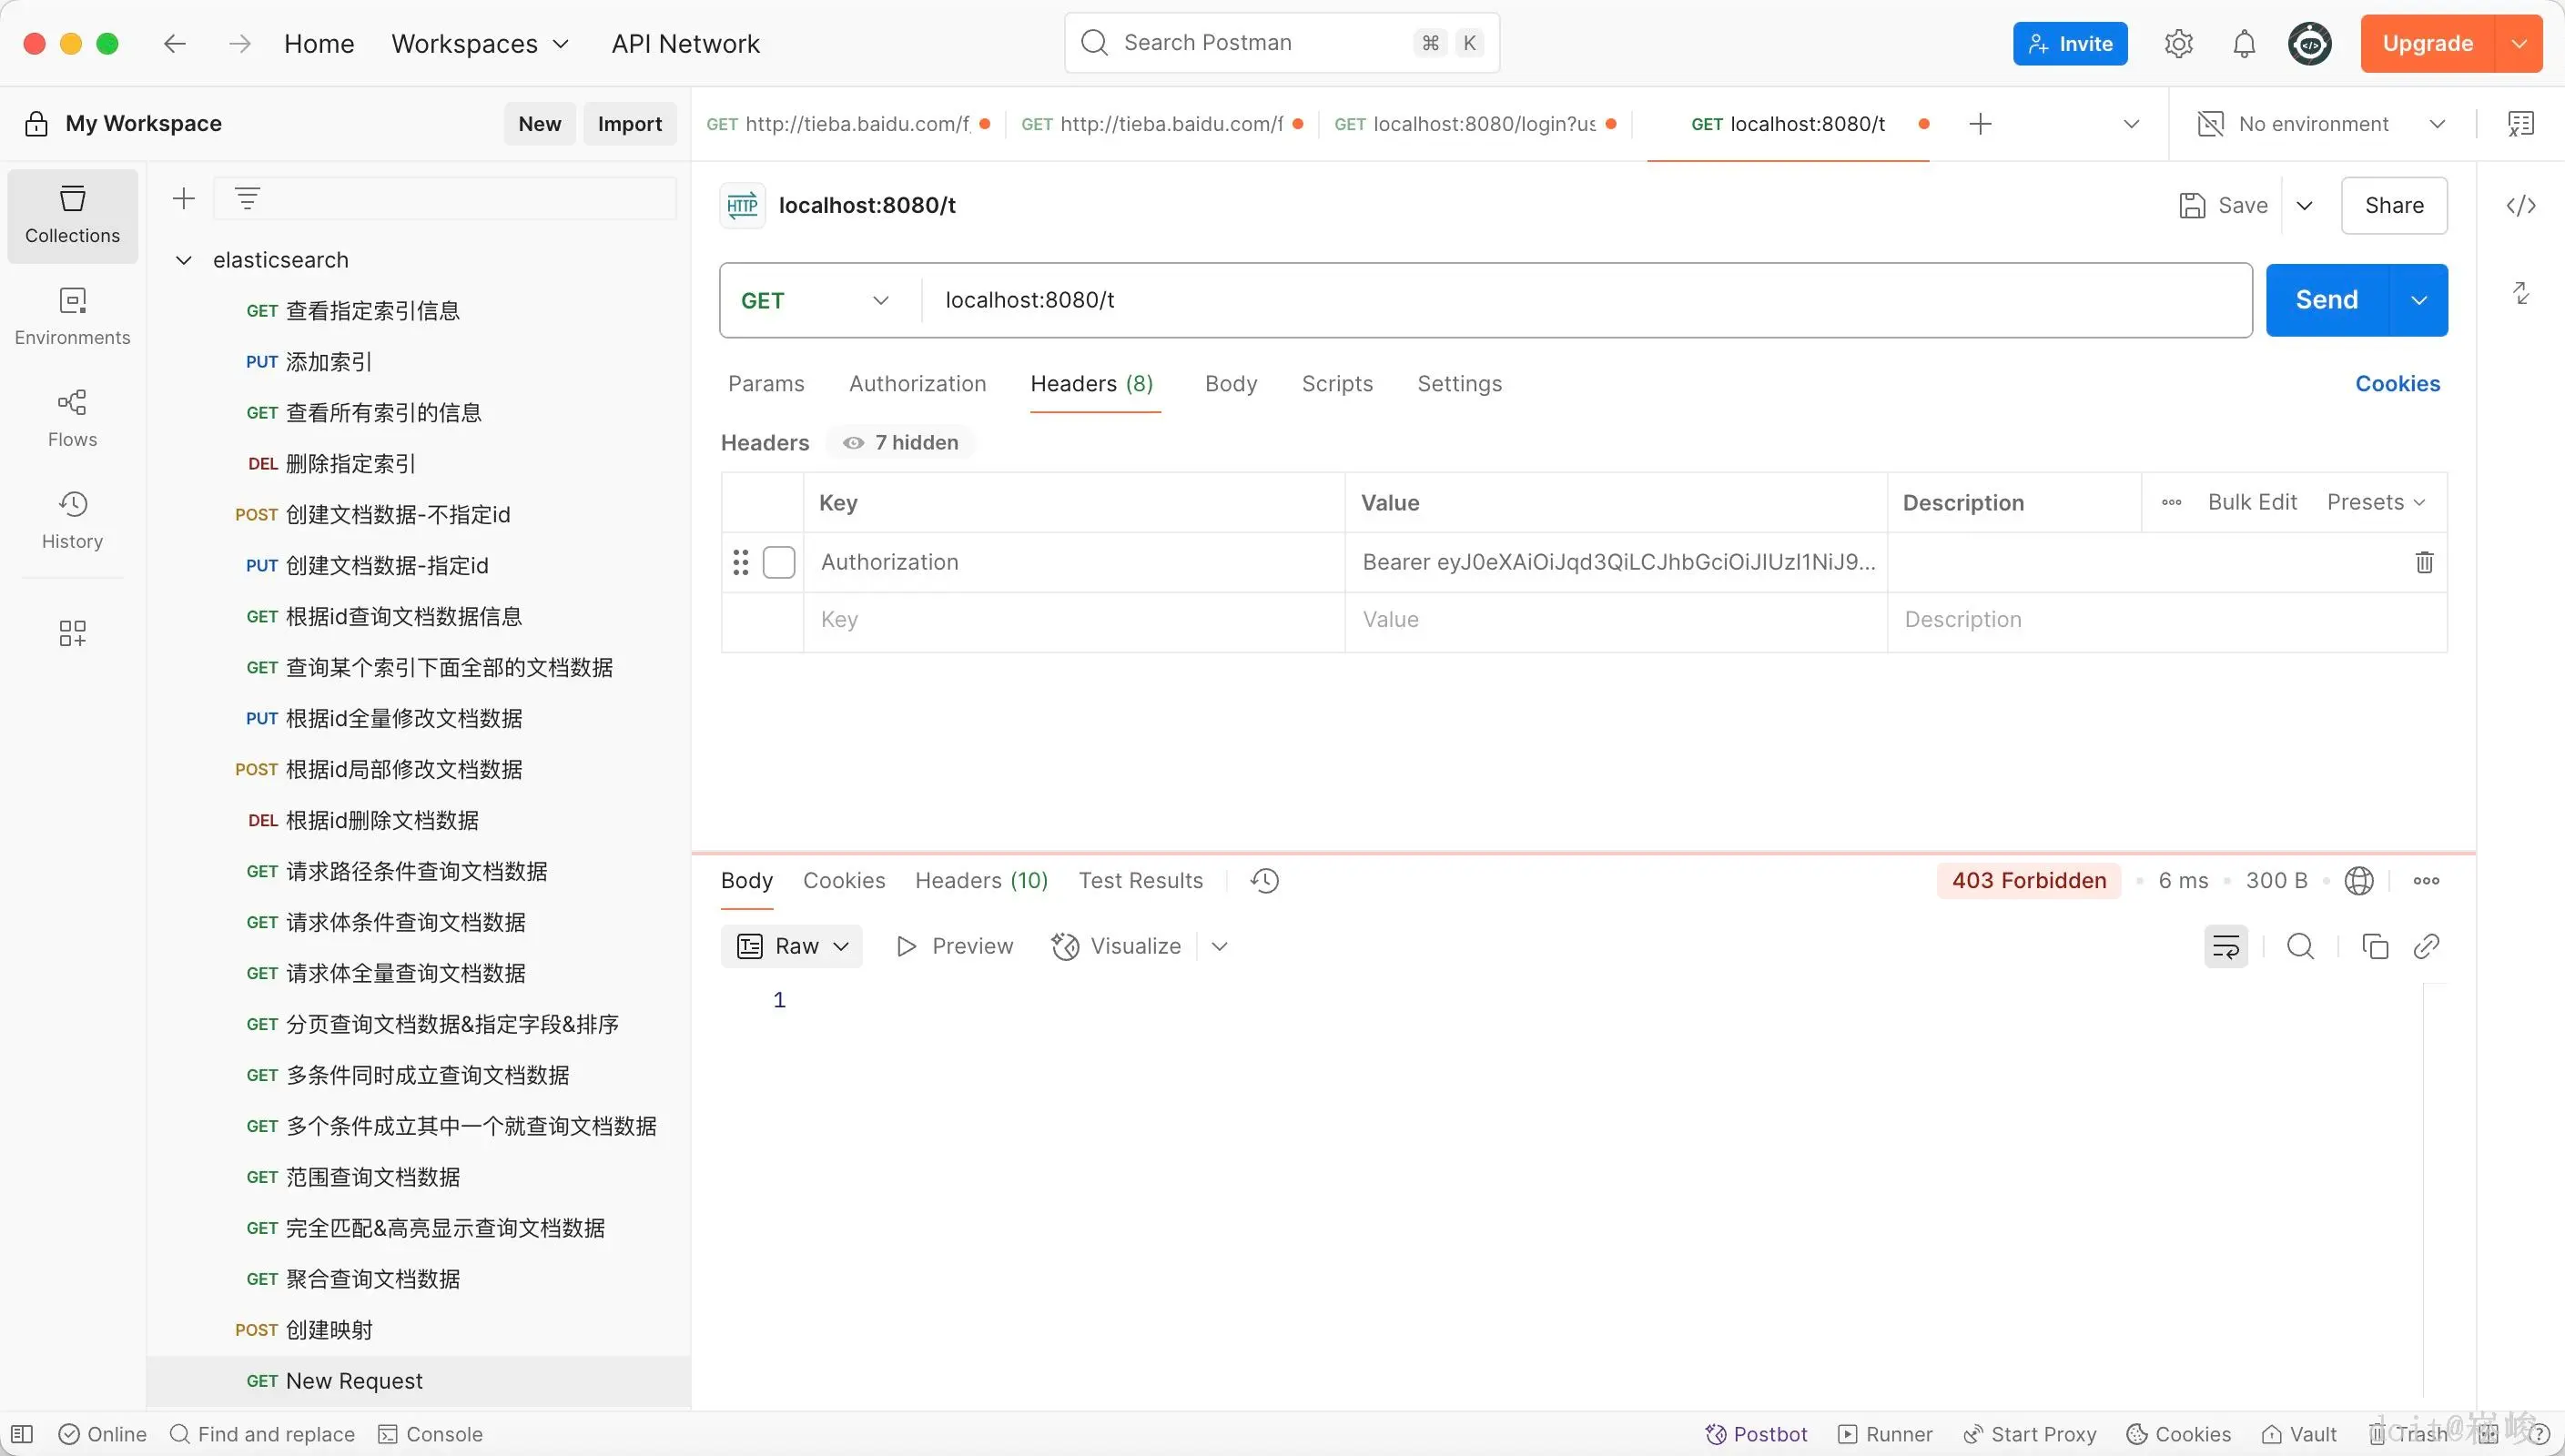The width and height of the screenshot is (2565, 1456).
Task: Open the History sidebar panel
Action: pyautogui.click(x=72, y=520)
